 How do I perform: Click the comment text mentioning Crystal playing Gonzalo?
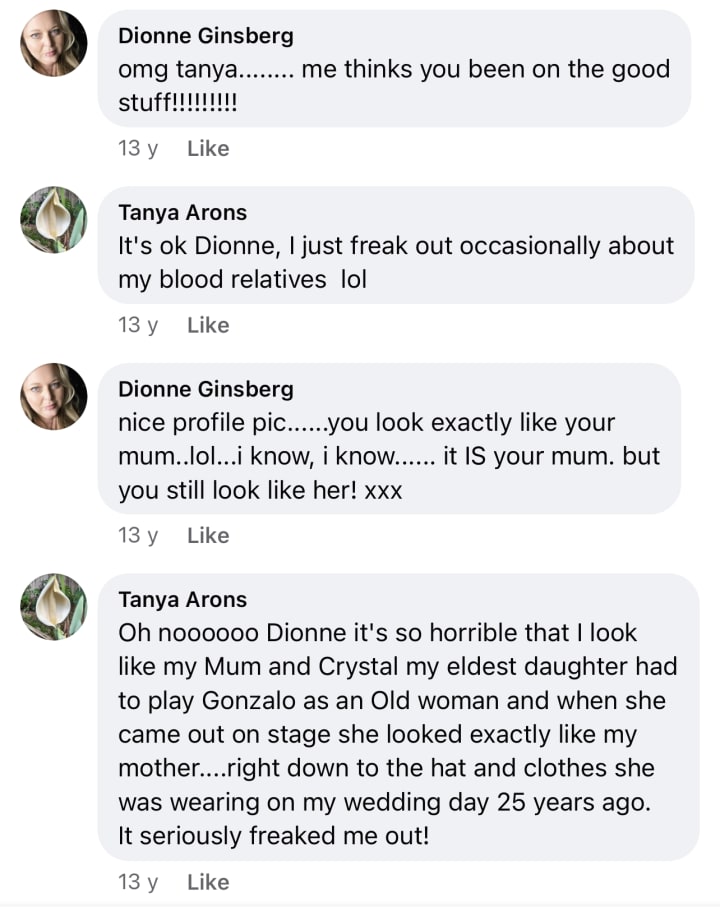(398, 733)
